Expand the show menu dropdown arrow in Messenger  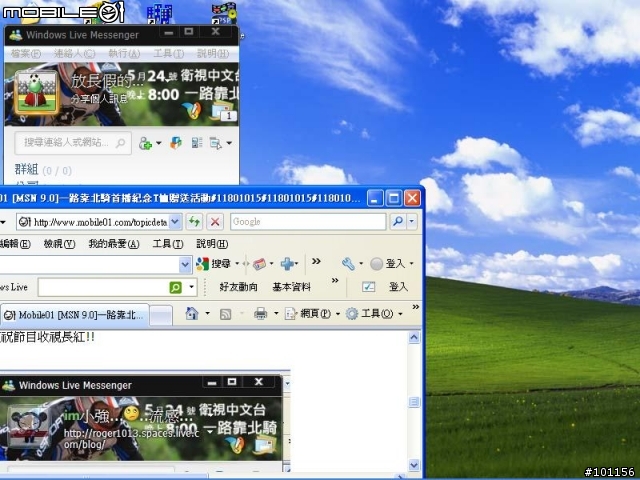pos(229,143)
